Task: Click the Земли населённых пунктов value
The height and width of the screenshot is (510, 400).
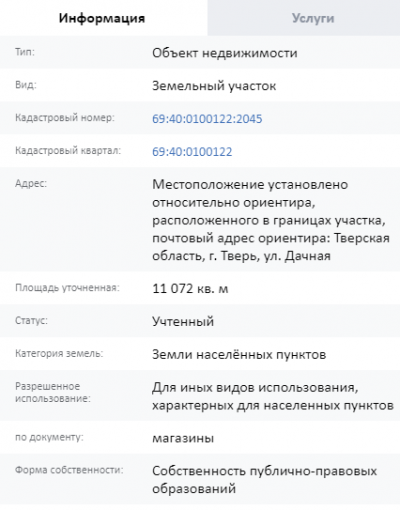Action: click(239, 354)
